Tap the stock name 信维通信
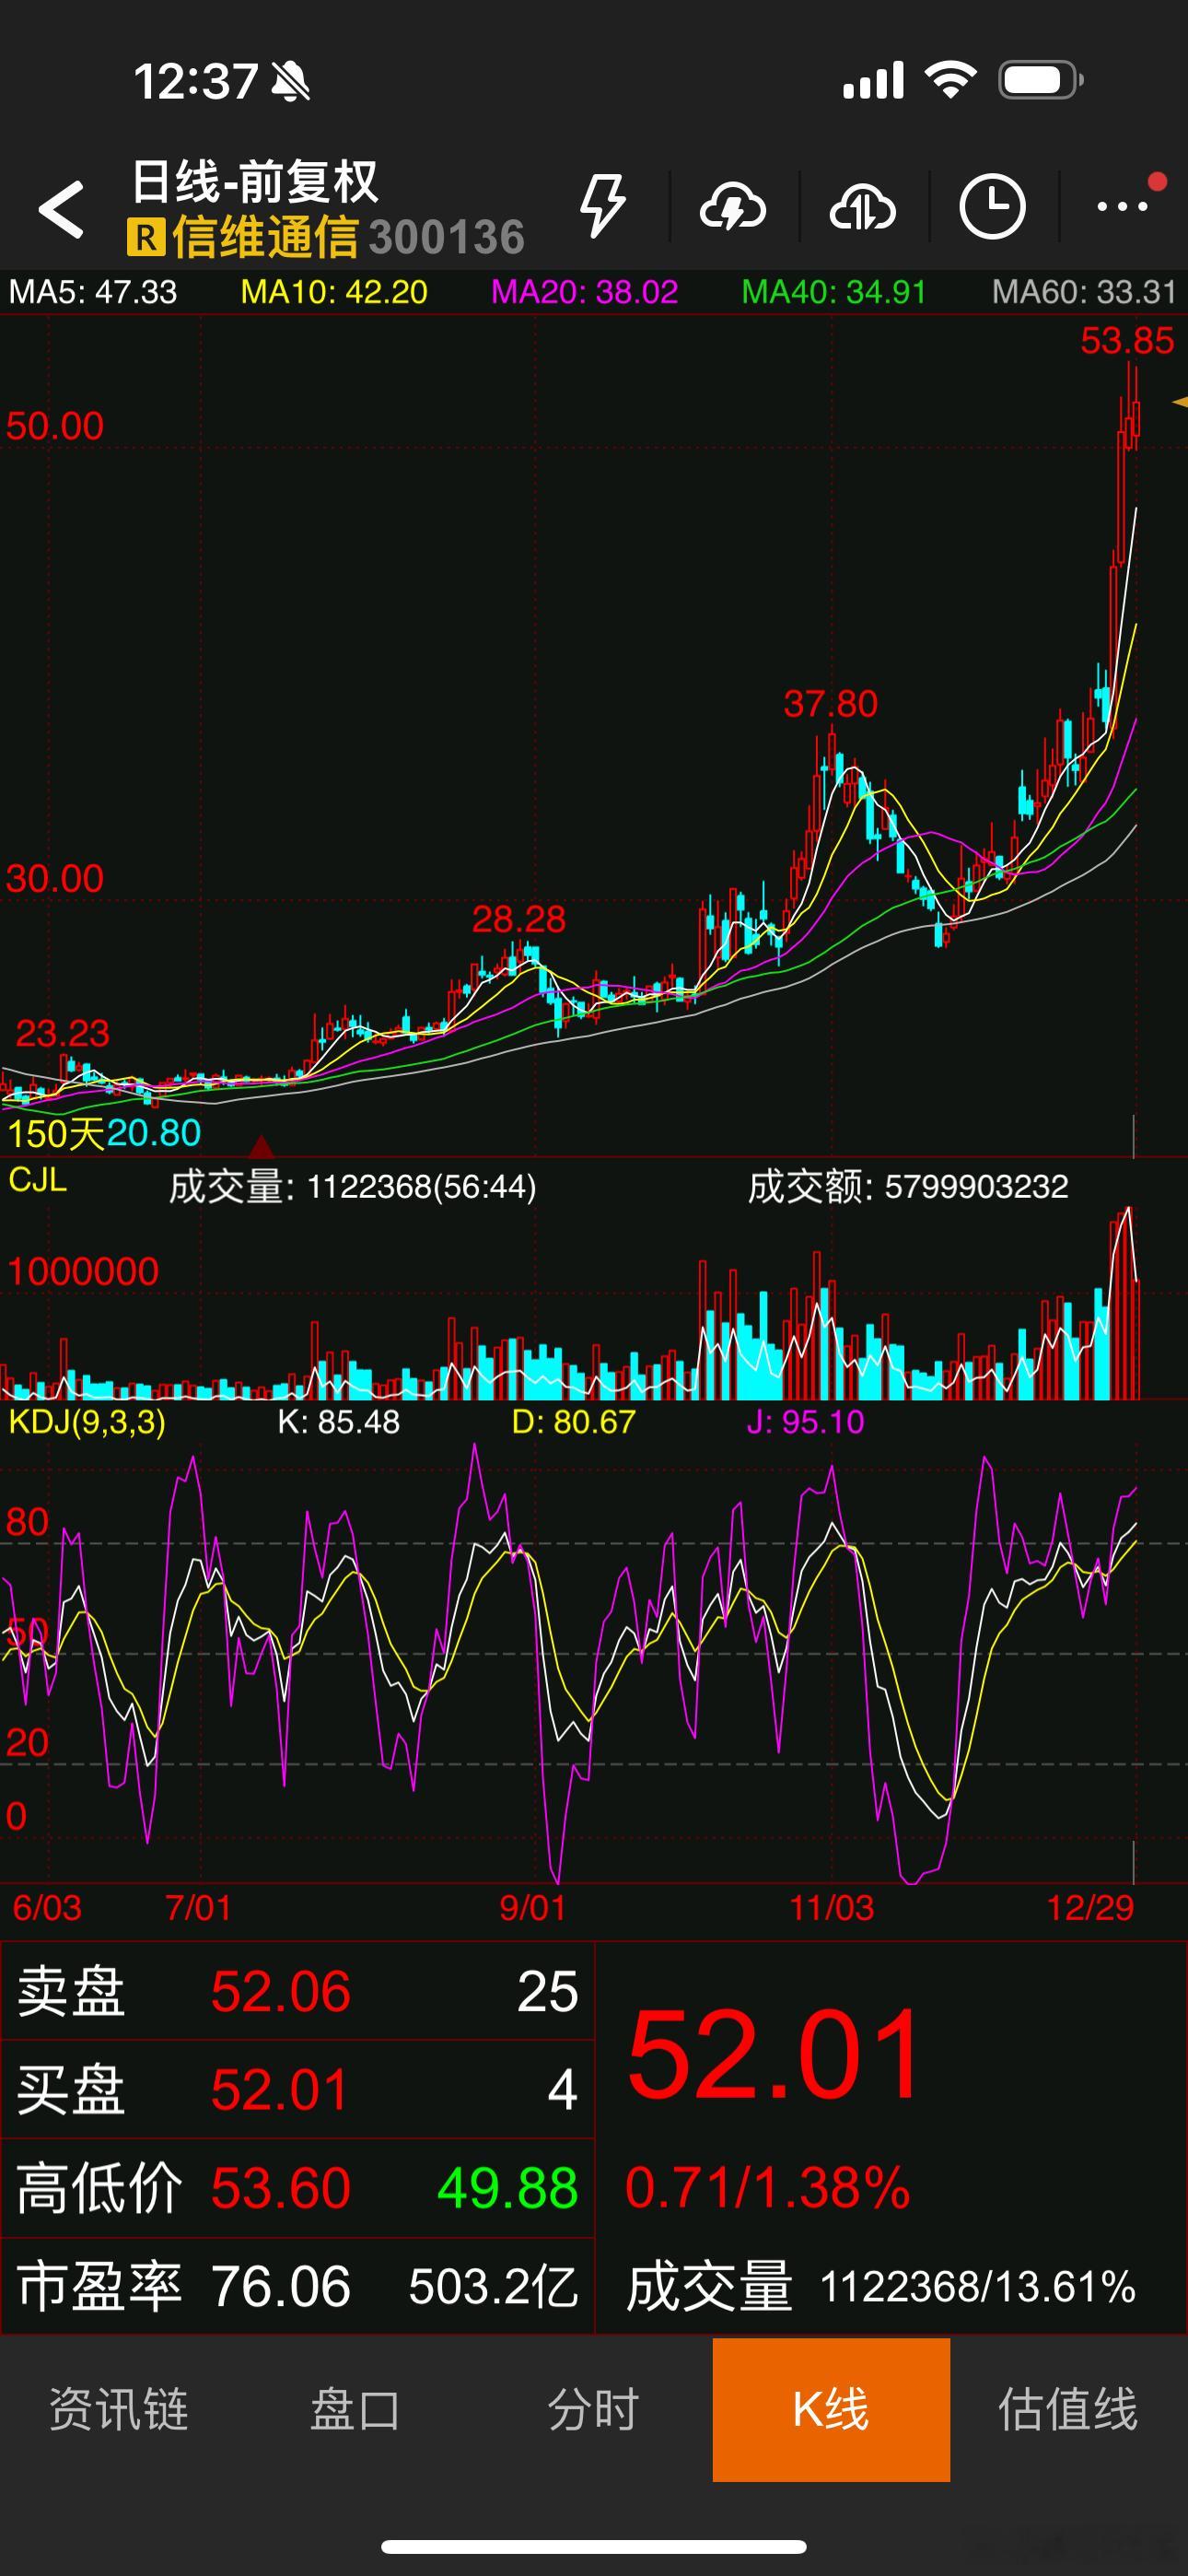1188x2576 pixels. (x=264, y=238)
